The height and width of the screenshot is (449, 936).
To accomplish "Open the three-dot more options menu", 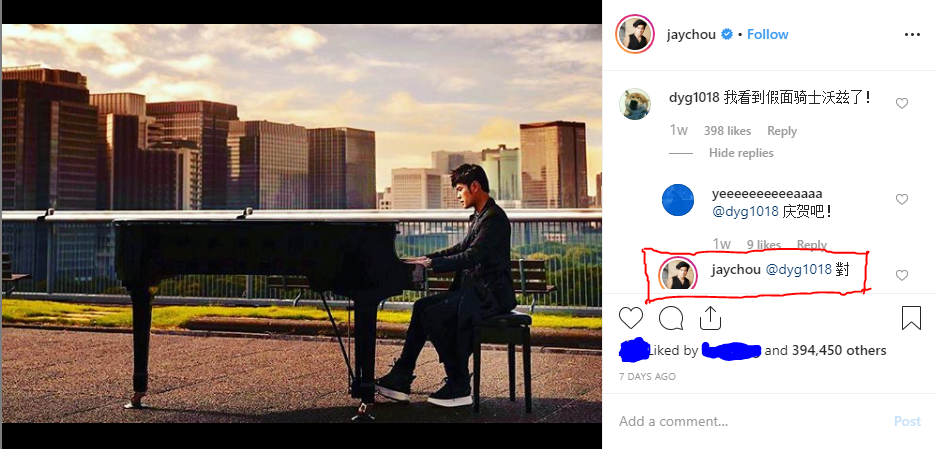I will point(912,35).
